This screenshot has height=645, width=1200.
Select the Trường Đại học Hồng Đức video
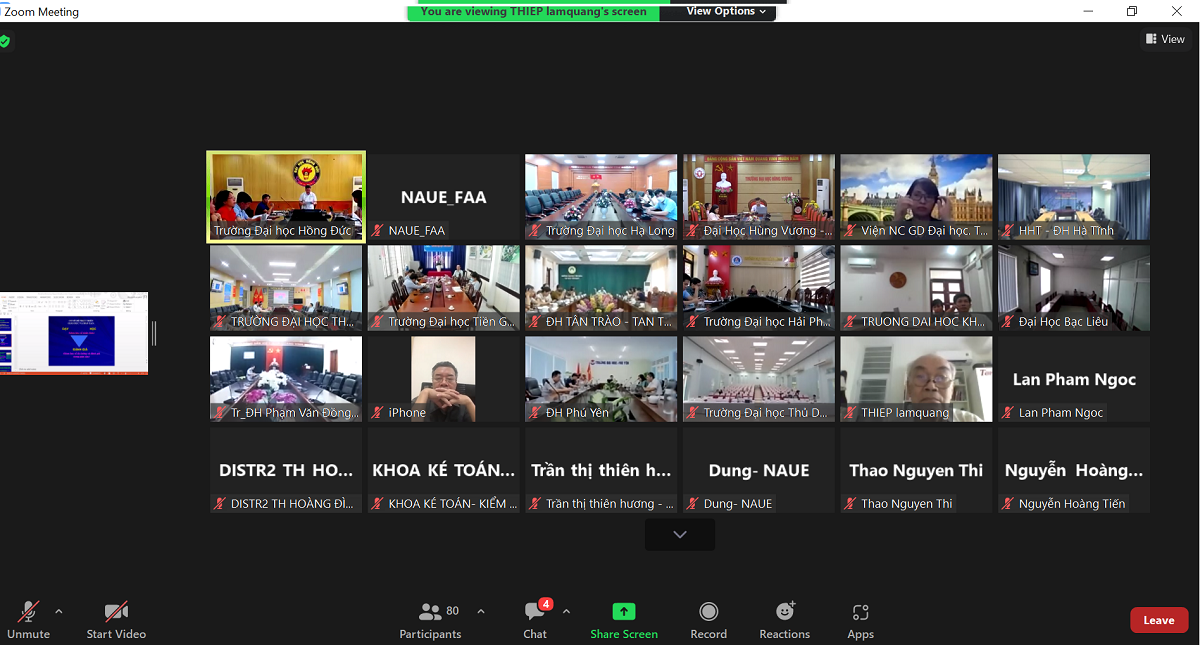coord(286,197)
